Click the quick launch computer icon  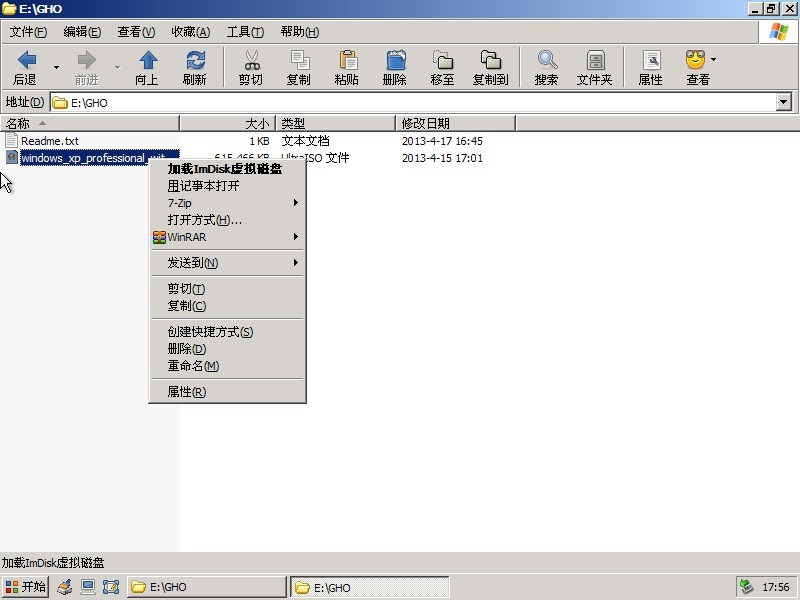[88, 587]
